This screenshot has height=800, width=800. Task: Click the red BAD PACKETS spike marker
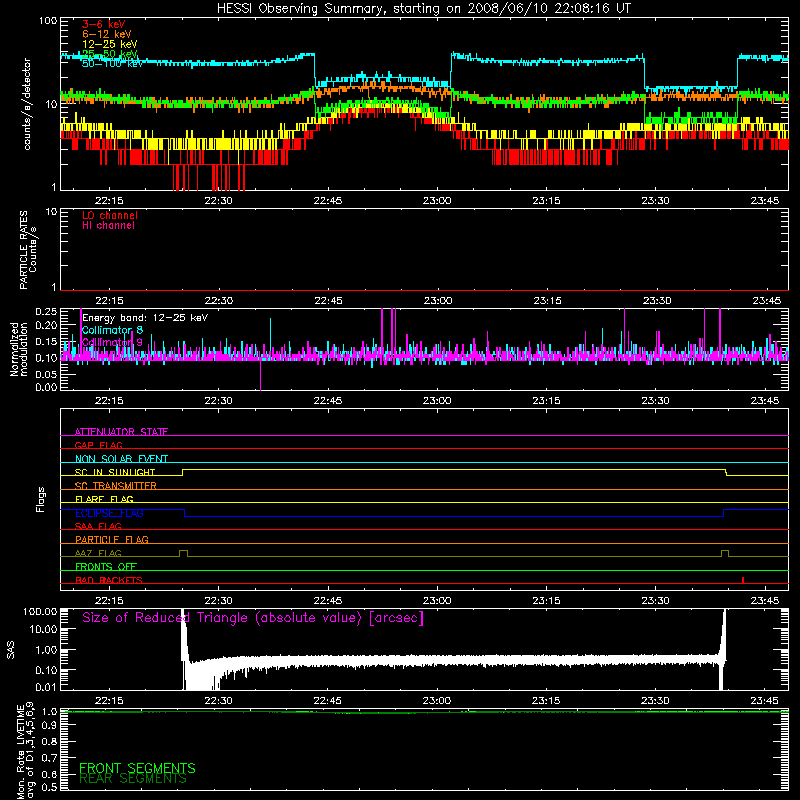point(743,580)
